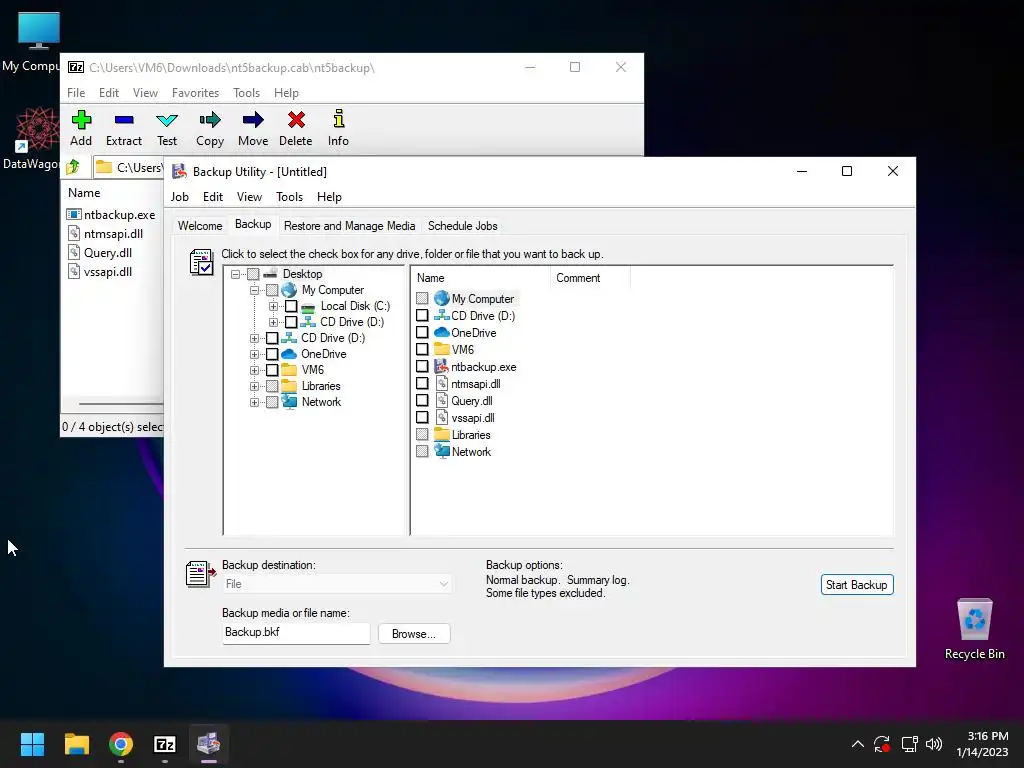
Task: Select the OneDrive checkbox in right pane
Action: click(423, 332)
